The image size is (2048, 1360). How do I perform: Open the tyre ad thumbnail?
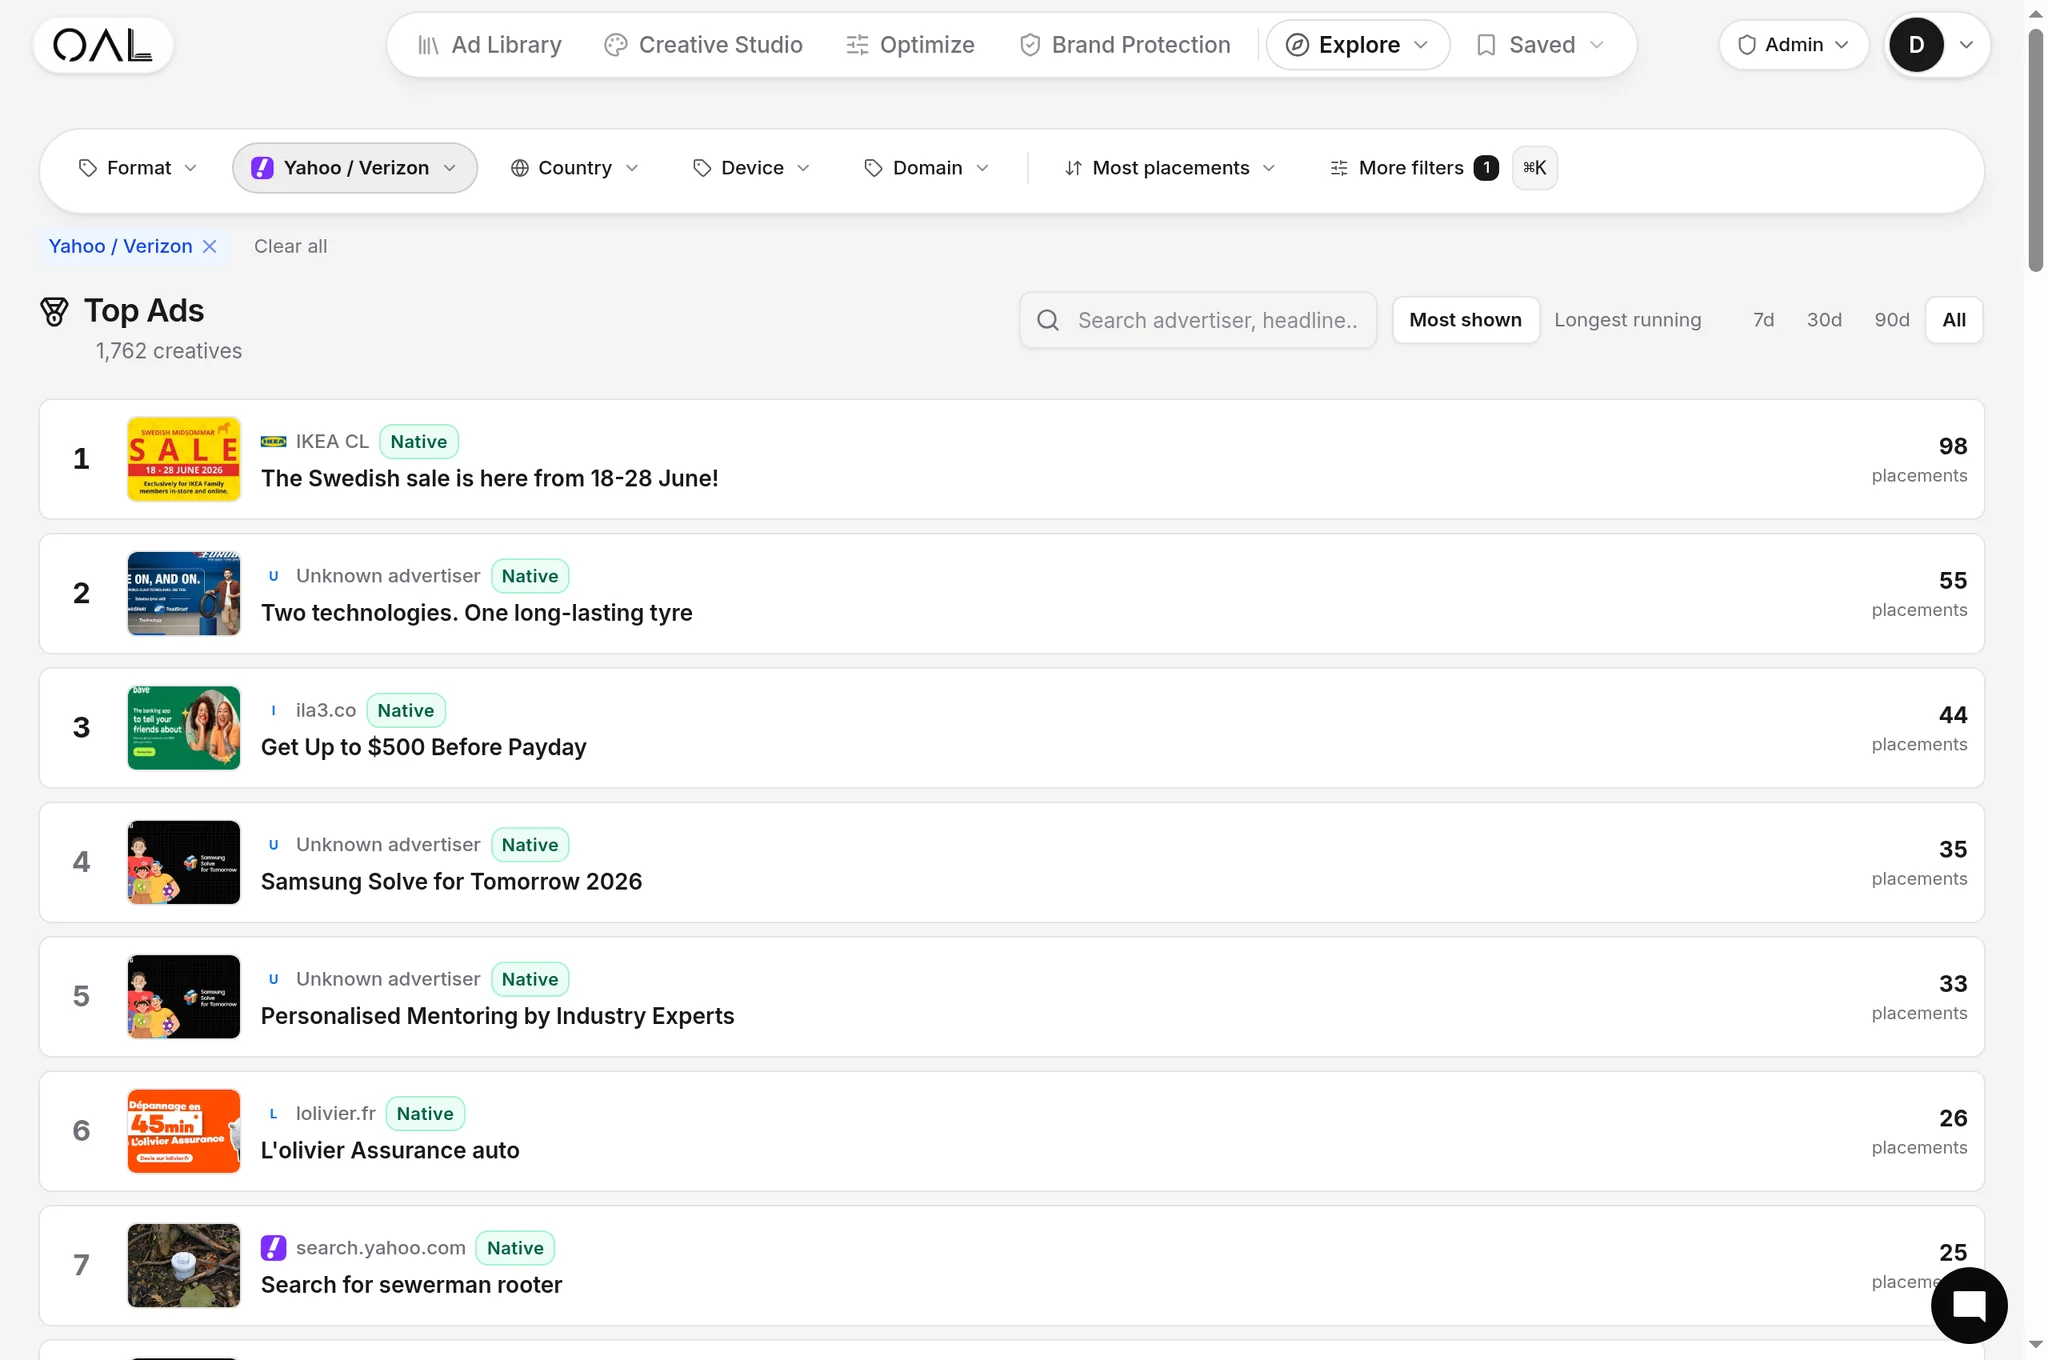[184, 594]
